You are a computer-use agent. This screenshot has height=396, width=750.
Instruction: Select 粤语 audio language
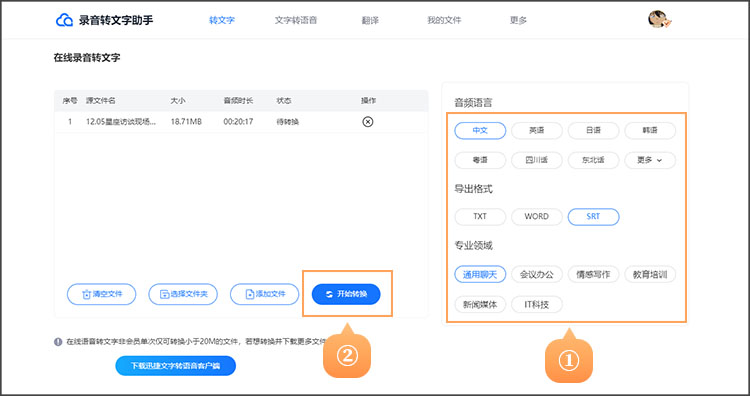pyautogui.click(x=480, y=160)
